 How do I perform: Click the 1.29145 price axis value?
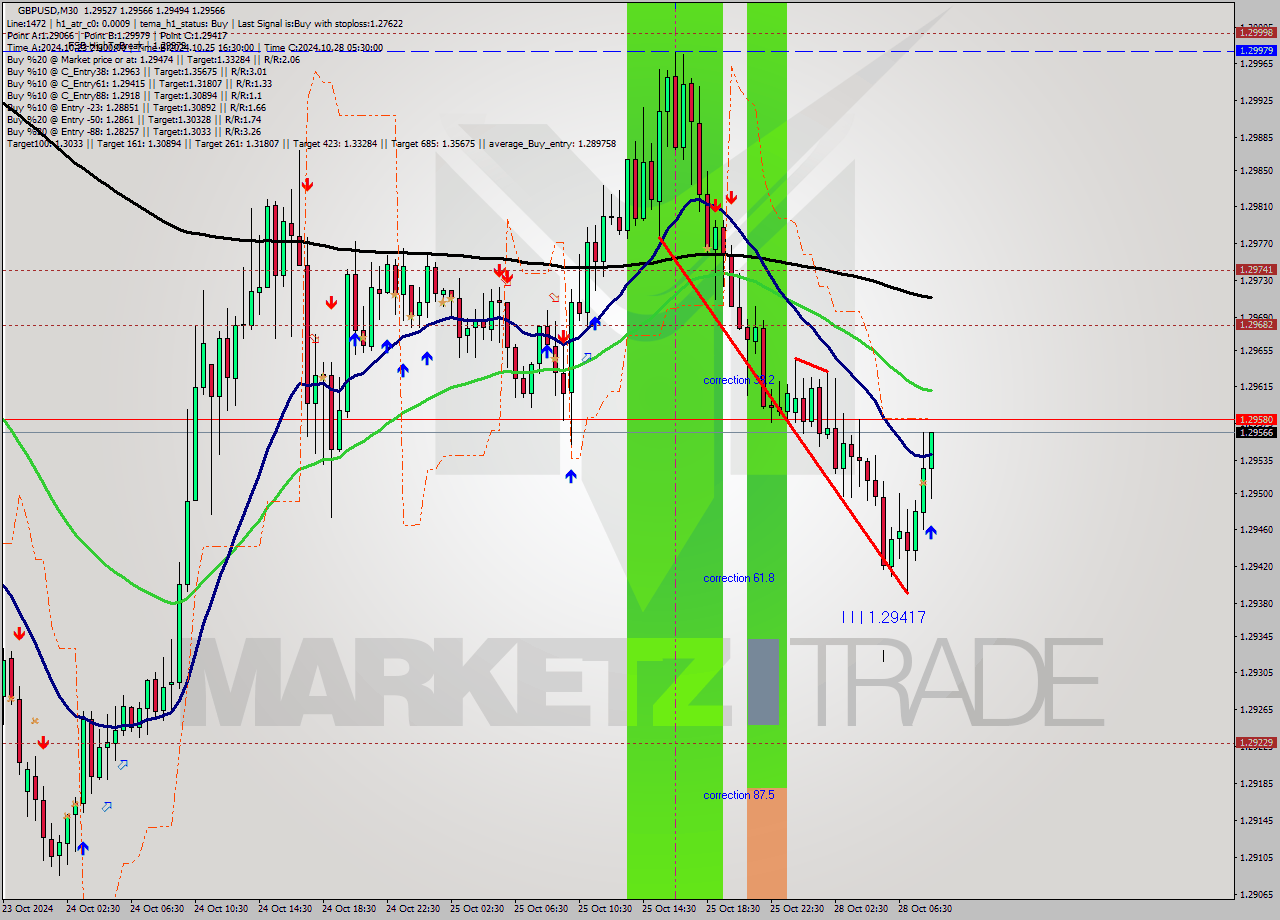1257,821
